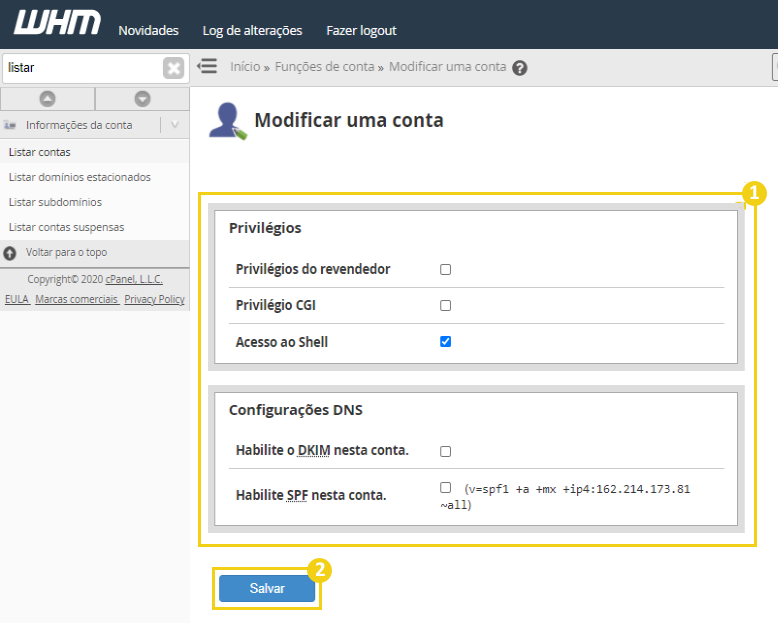Open the cPanel, L.L.C. link
This screenshot has height=623, width=778.
coord(134,279)
